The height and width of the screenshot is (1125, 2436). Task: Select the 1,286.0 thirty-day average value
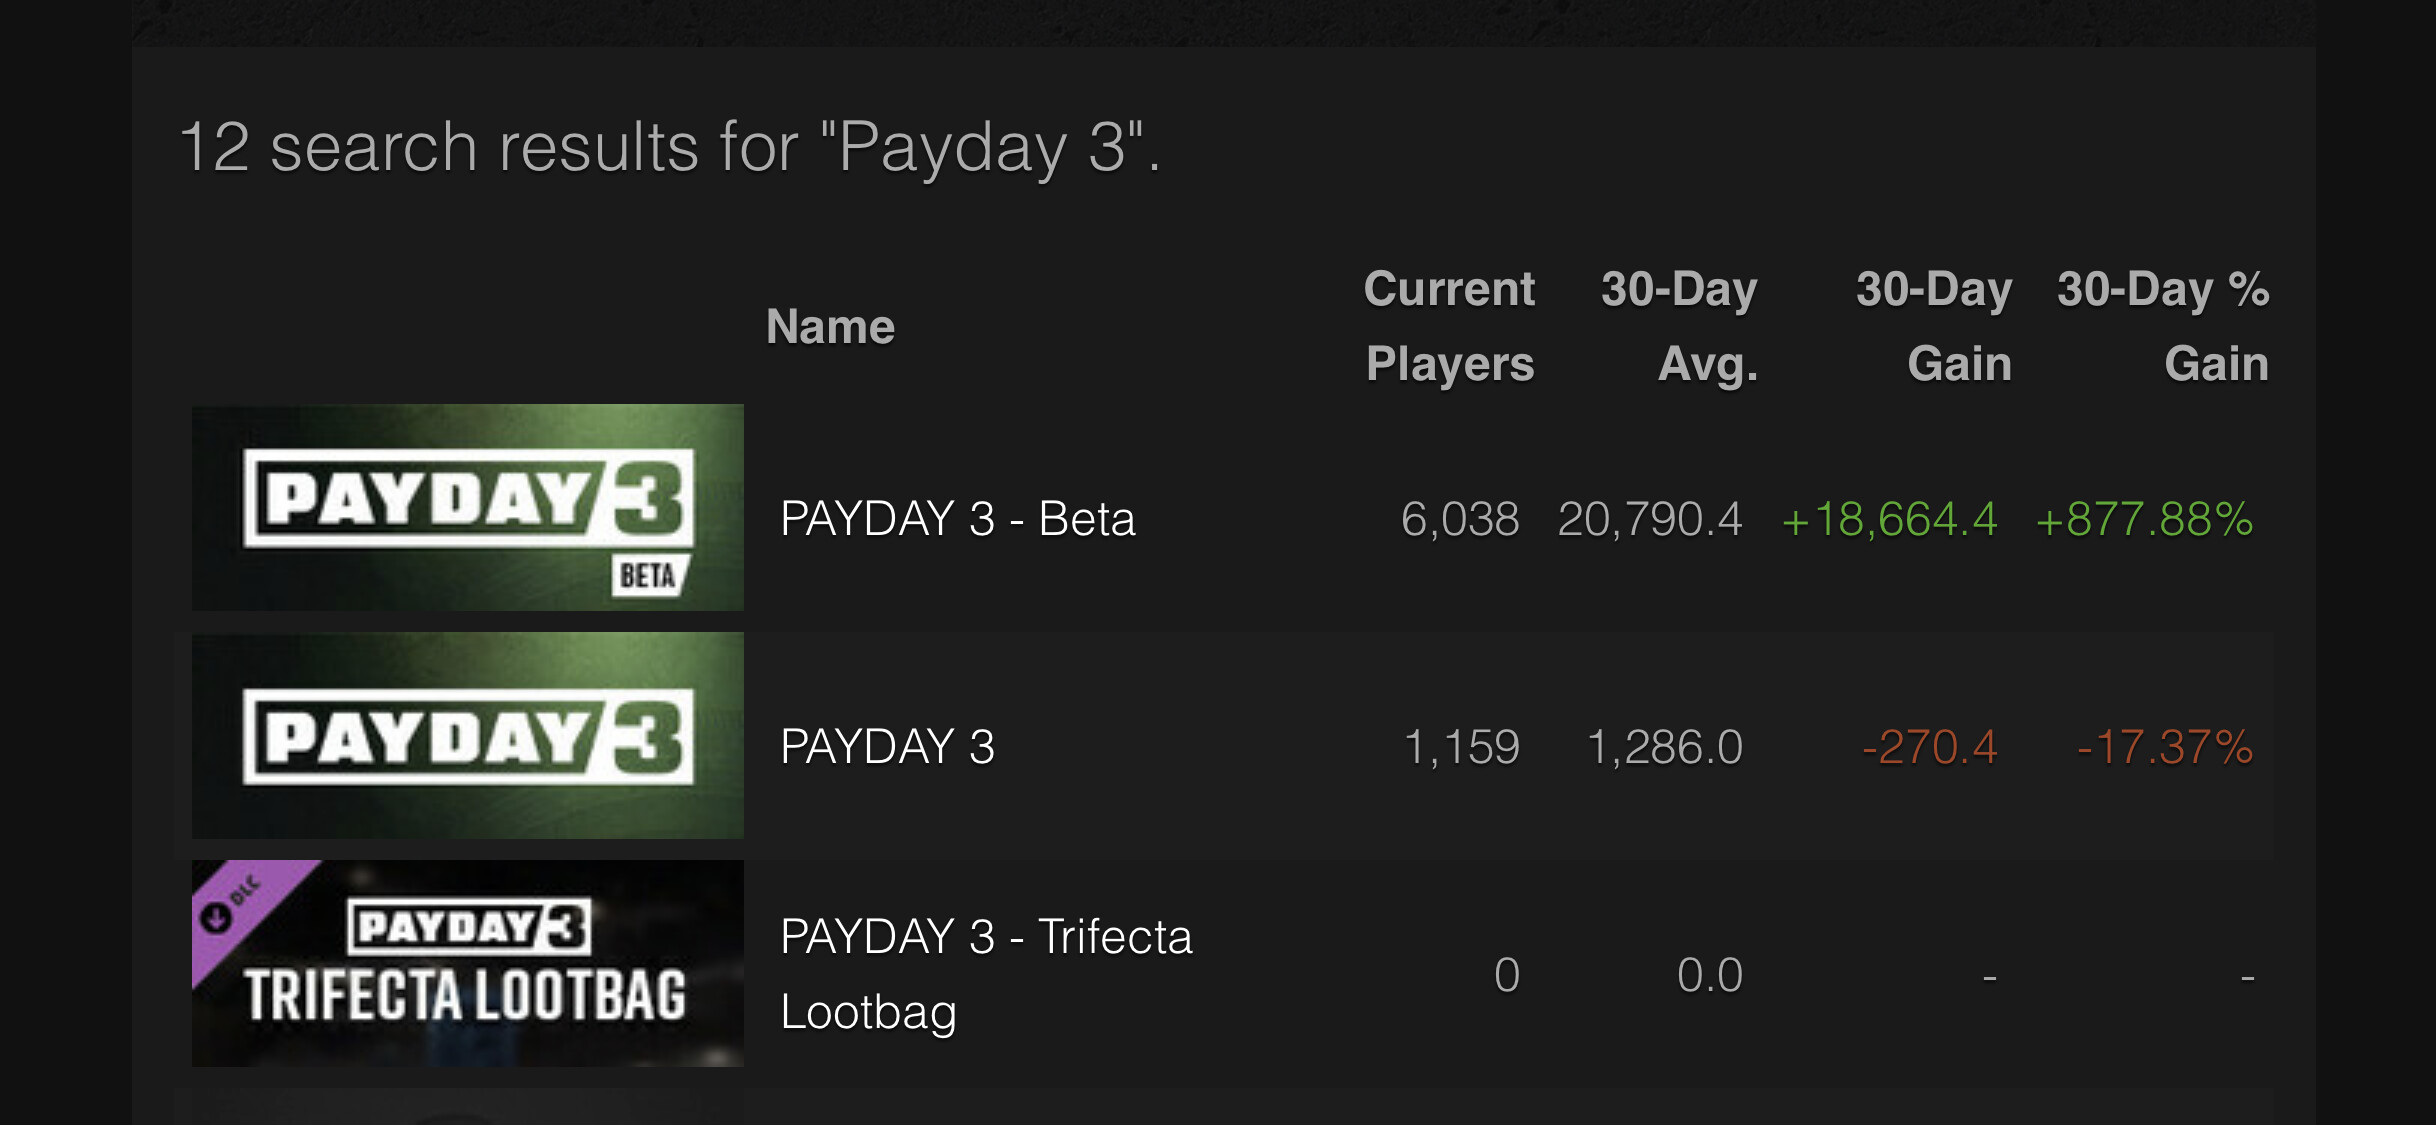click(1665, 747)
